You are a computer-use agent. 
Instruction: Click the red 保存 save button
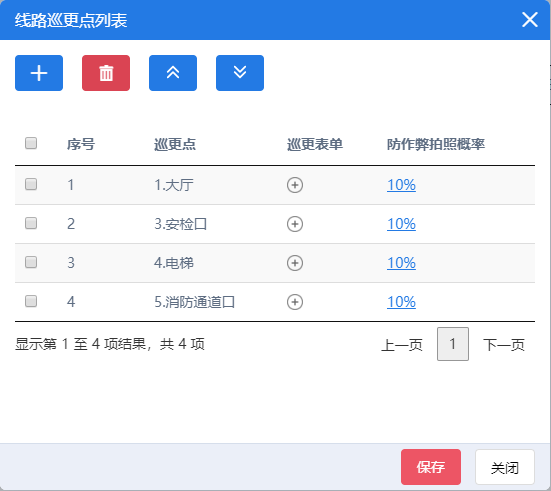(431, 467)
